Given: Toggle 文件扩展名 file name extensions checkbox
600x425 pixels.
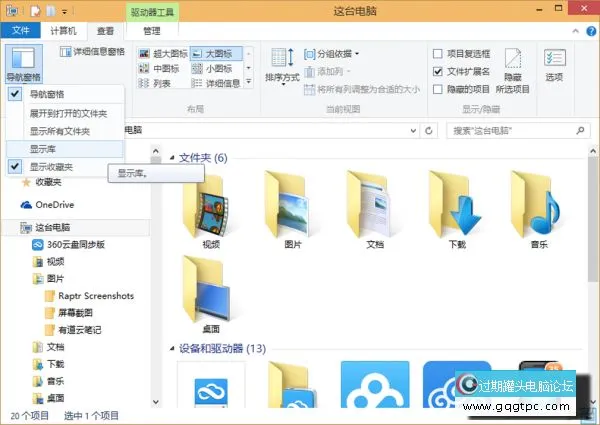Looking at the screenshot, I should (x=438, y=72).
